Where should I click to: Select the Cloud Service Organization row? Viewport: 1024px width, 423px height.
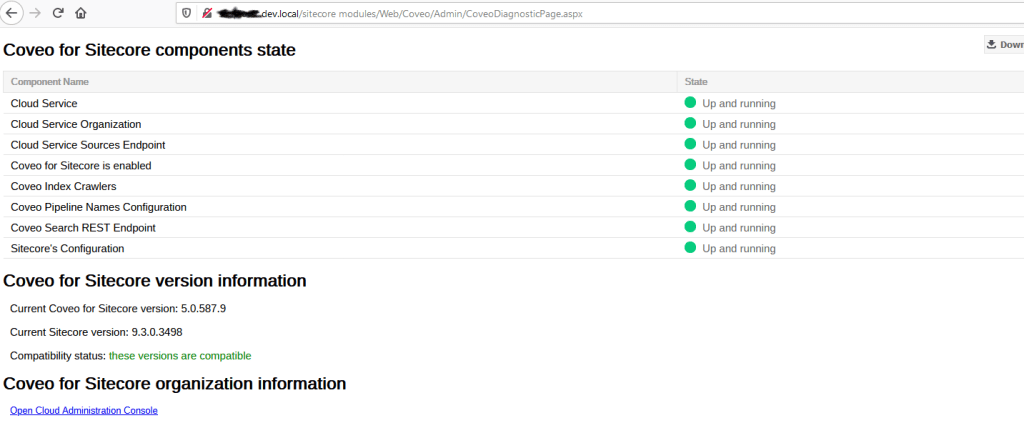[x=75, y=124]
